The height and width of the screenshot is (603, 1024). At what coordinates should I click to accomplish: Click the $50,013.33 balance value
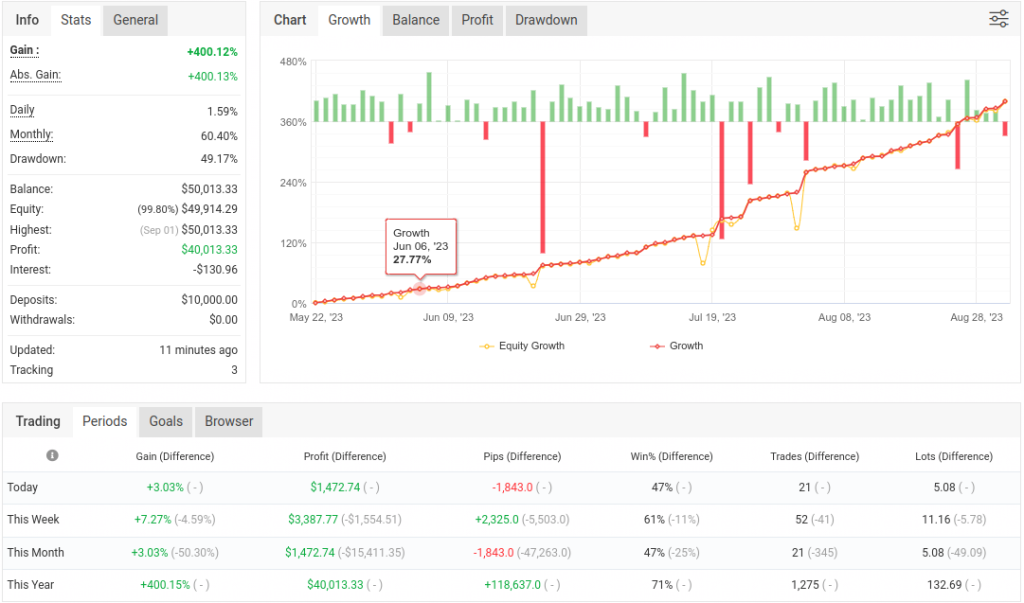pyautogui.click(x=209, y=189)
